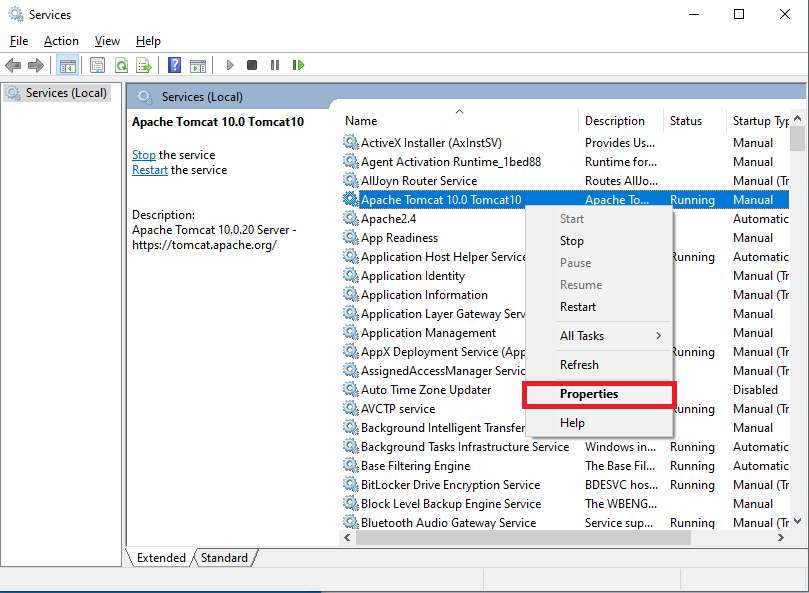
Task: Click gear icon beside AVCTP service
Action: point(351,408)
